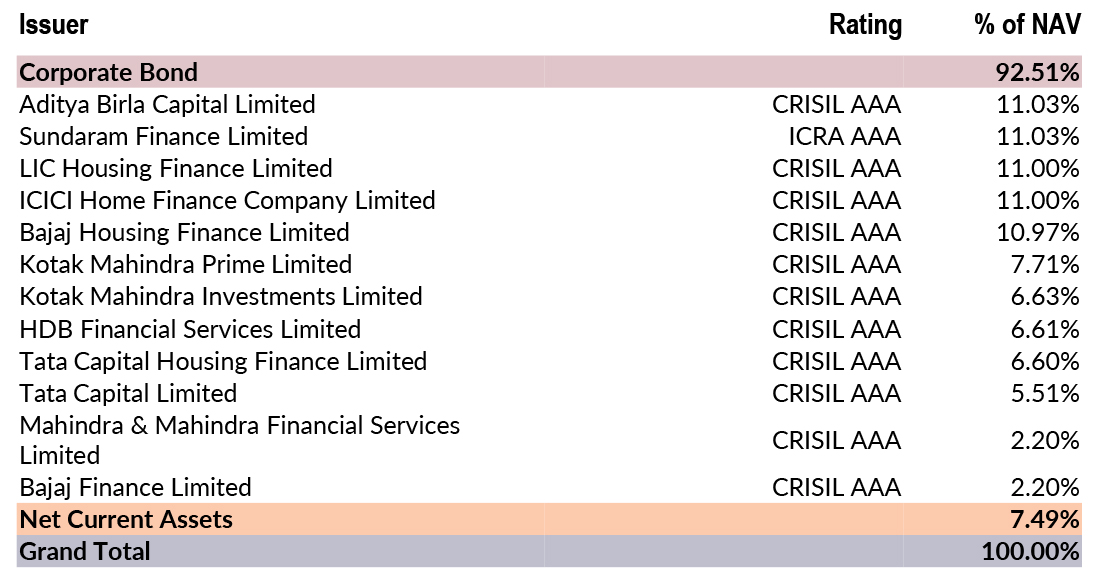The height and width of the screenshot is (576, 1099).
Task: Select LIC Housing Finance Limited
Action: (176, 168)
